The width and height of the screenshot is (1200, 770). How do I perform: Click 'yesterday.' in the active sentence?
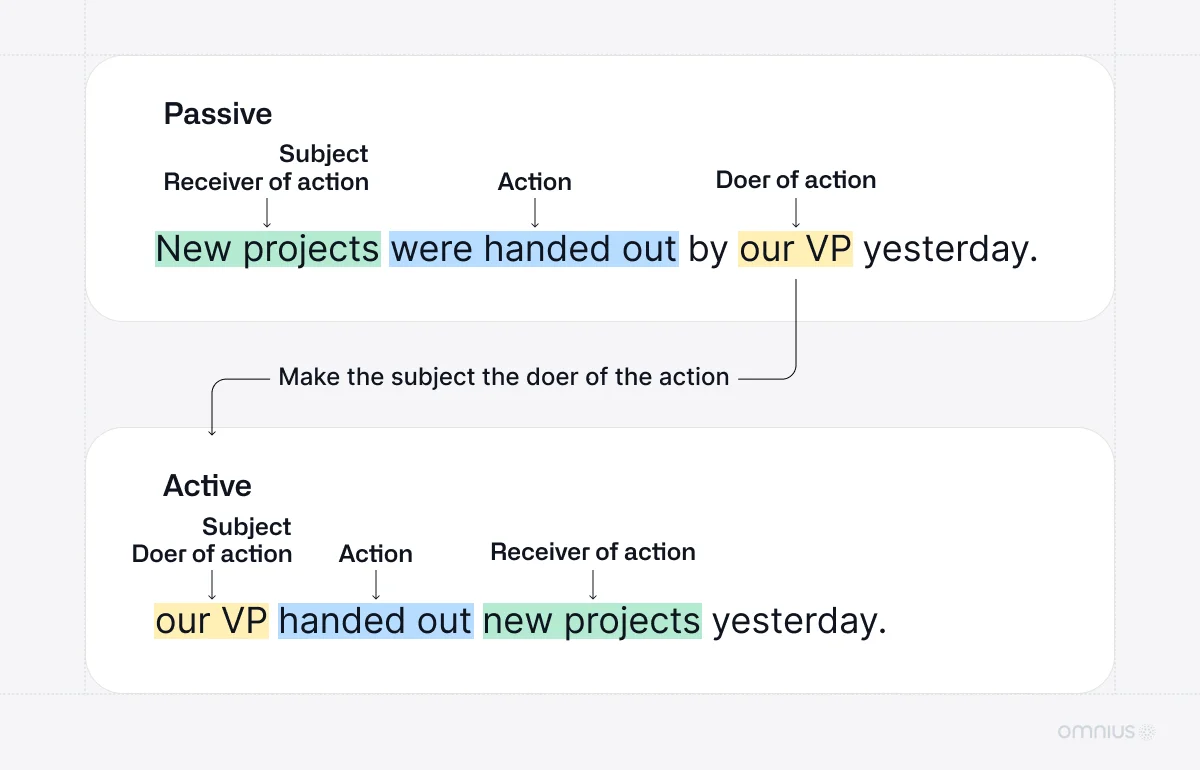(x=799, y=621)
